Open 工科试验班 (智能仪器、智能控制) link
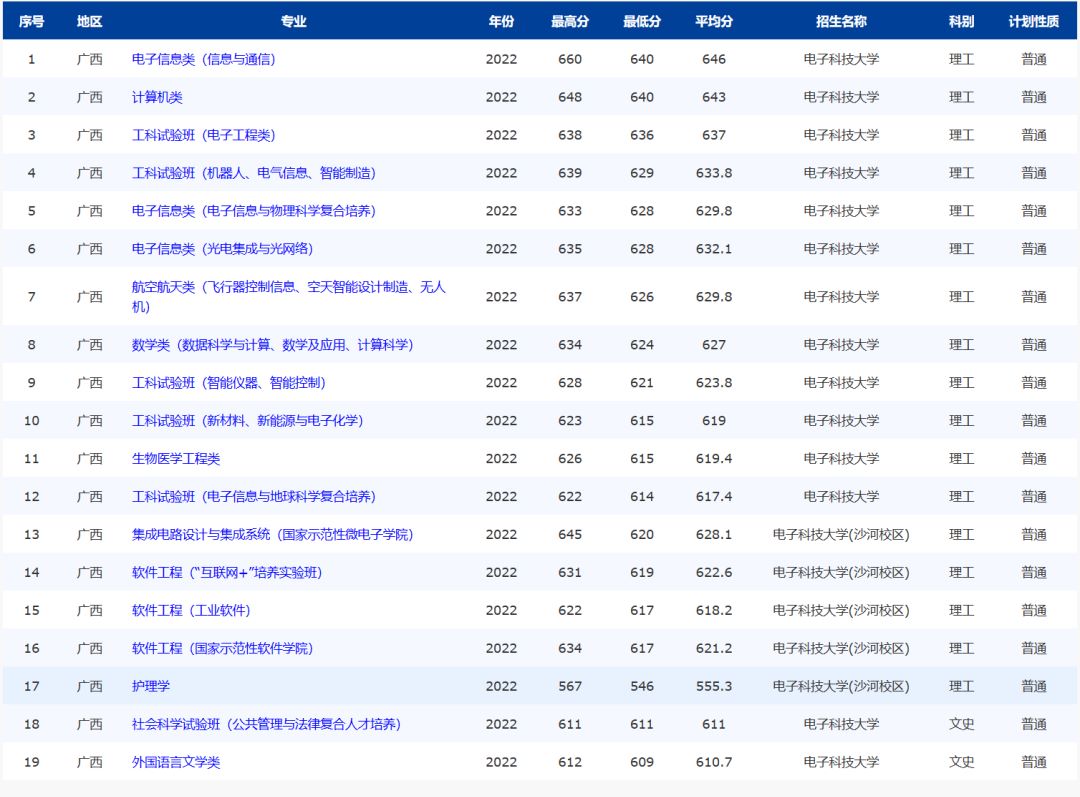The image size is (1080, 797). tap(229, 382)
